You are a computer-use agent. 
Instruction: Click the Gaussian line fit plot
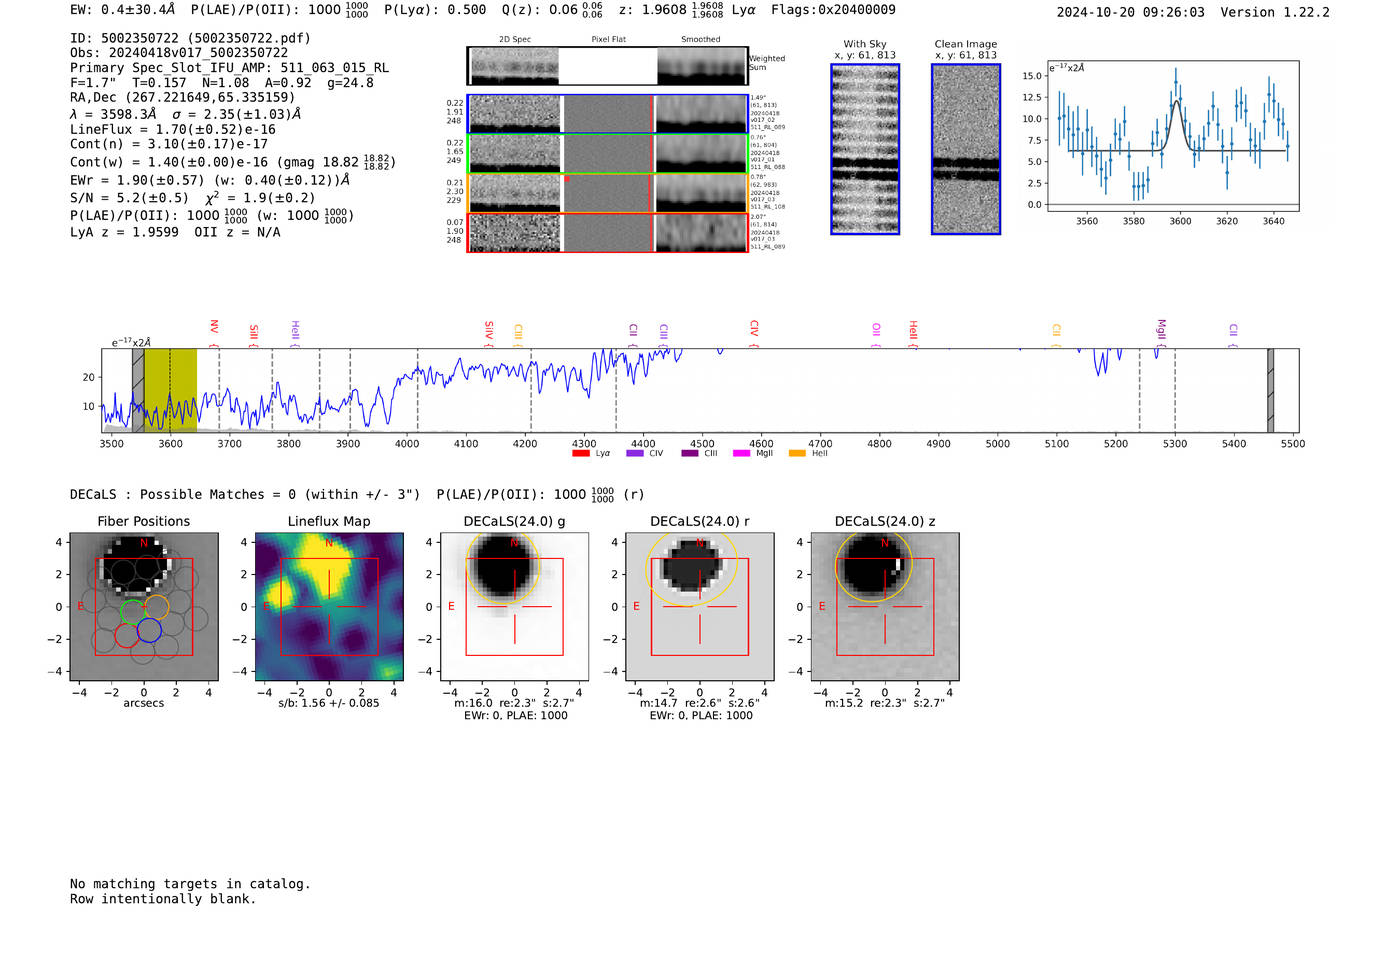(x=1173, y=135)
